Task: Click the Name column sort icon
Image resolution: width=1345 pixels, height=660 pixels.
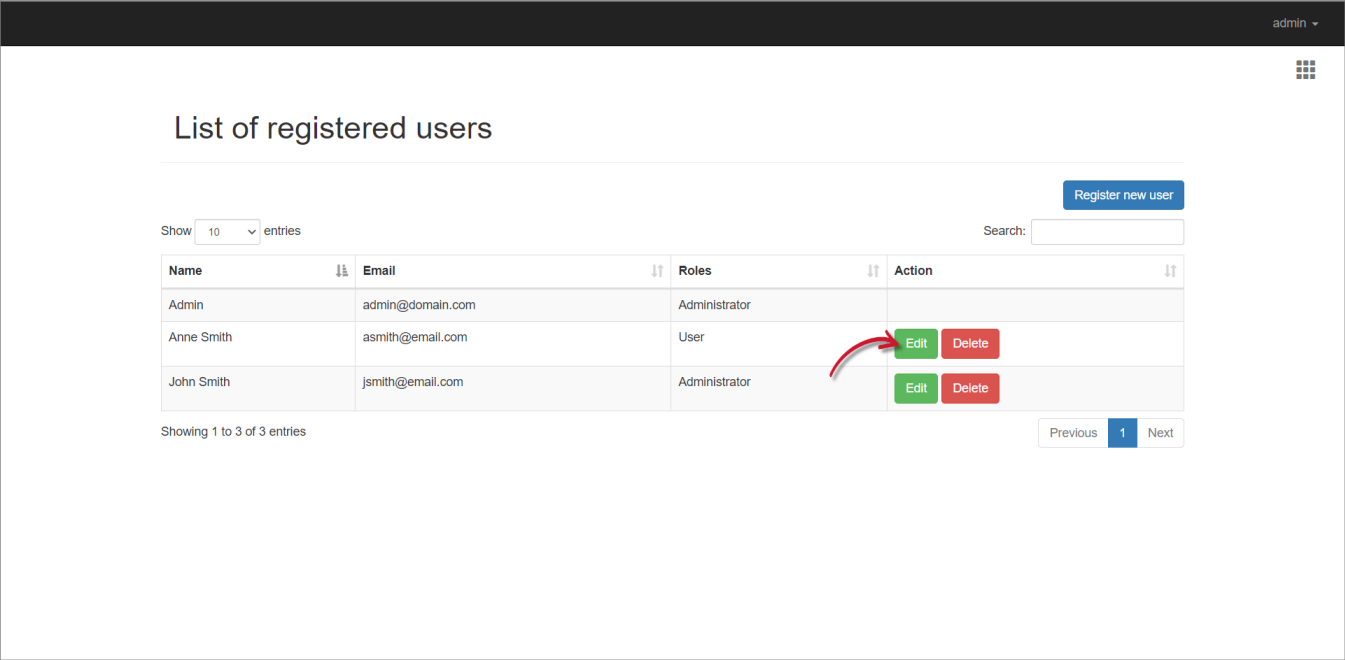Action: pos(342,270)
